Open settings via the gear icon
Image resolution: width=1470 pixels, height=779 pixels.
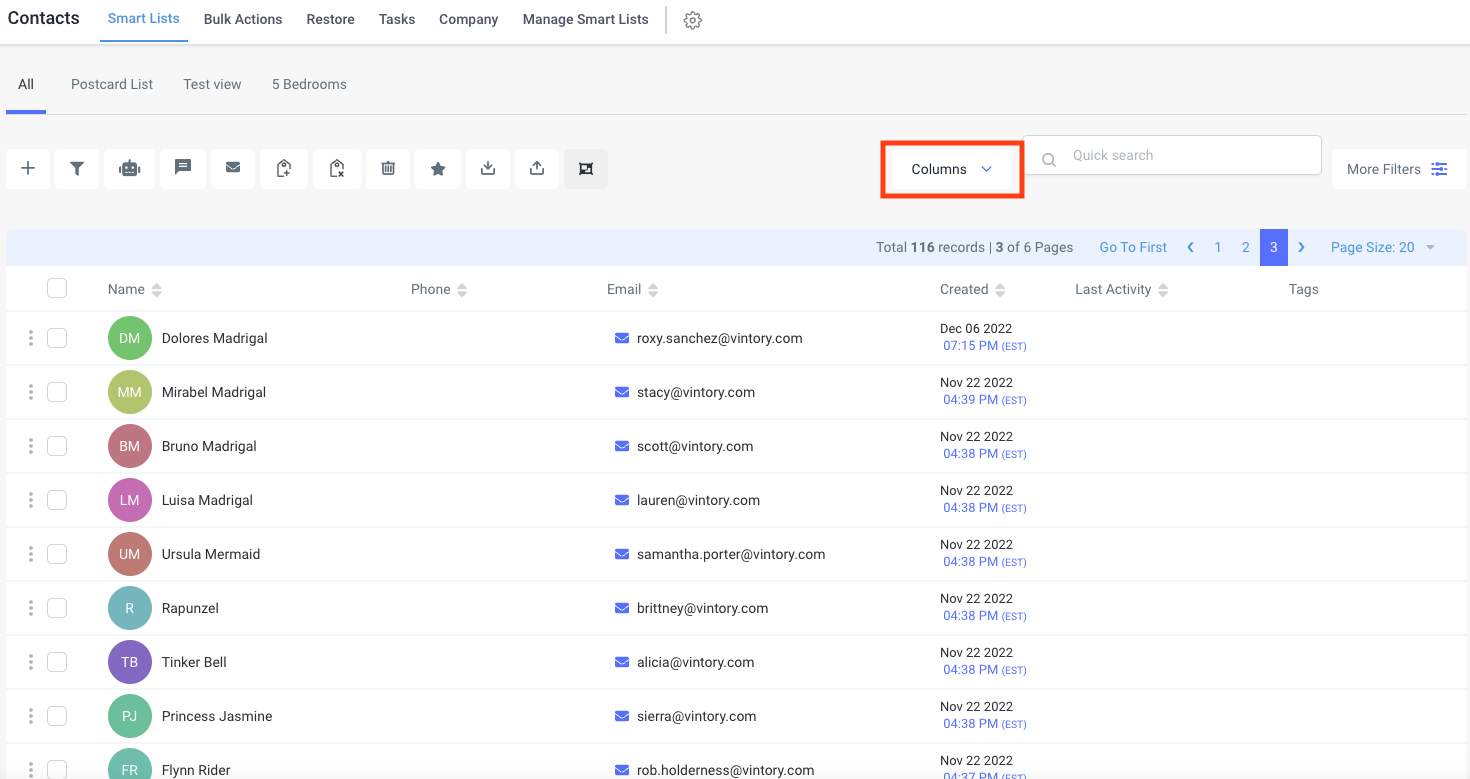point(693,20)
